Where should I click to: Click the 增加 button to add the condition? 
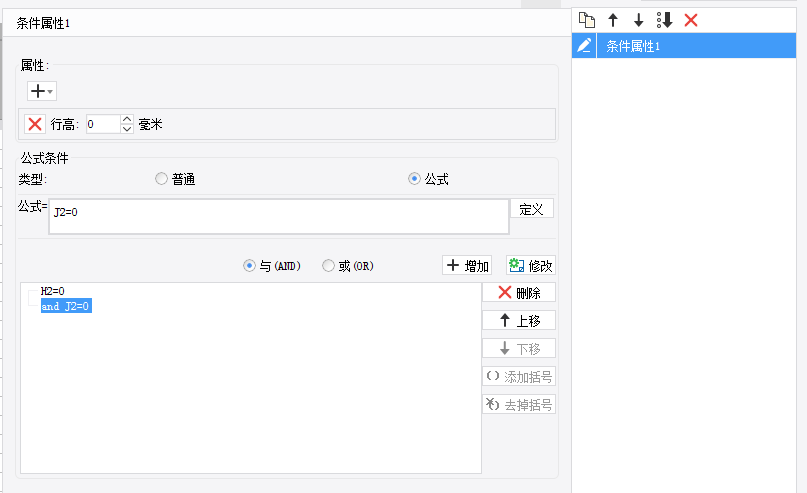[x=467, y=266]
